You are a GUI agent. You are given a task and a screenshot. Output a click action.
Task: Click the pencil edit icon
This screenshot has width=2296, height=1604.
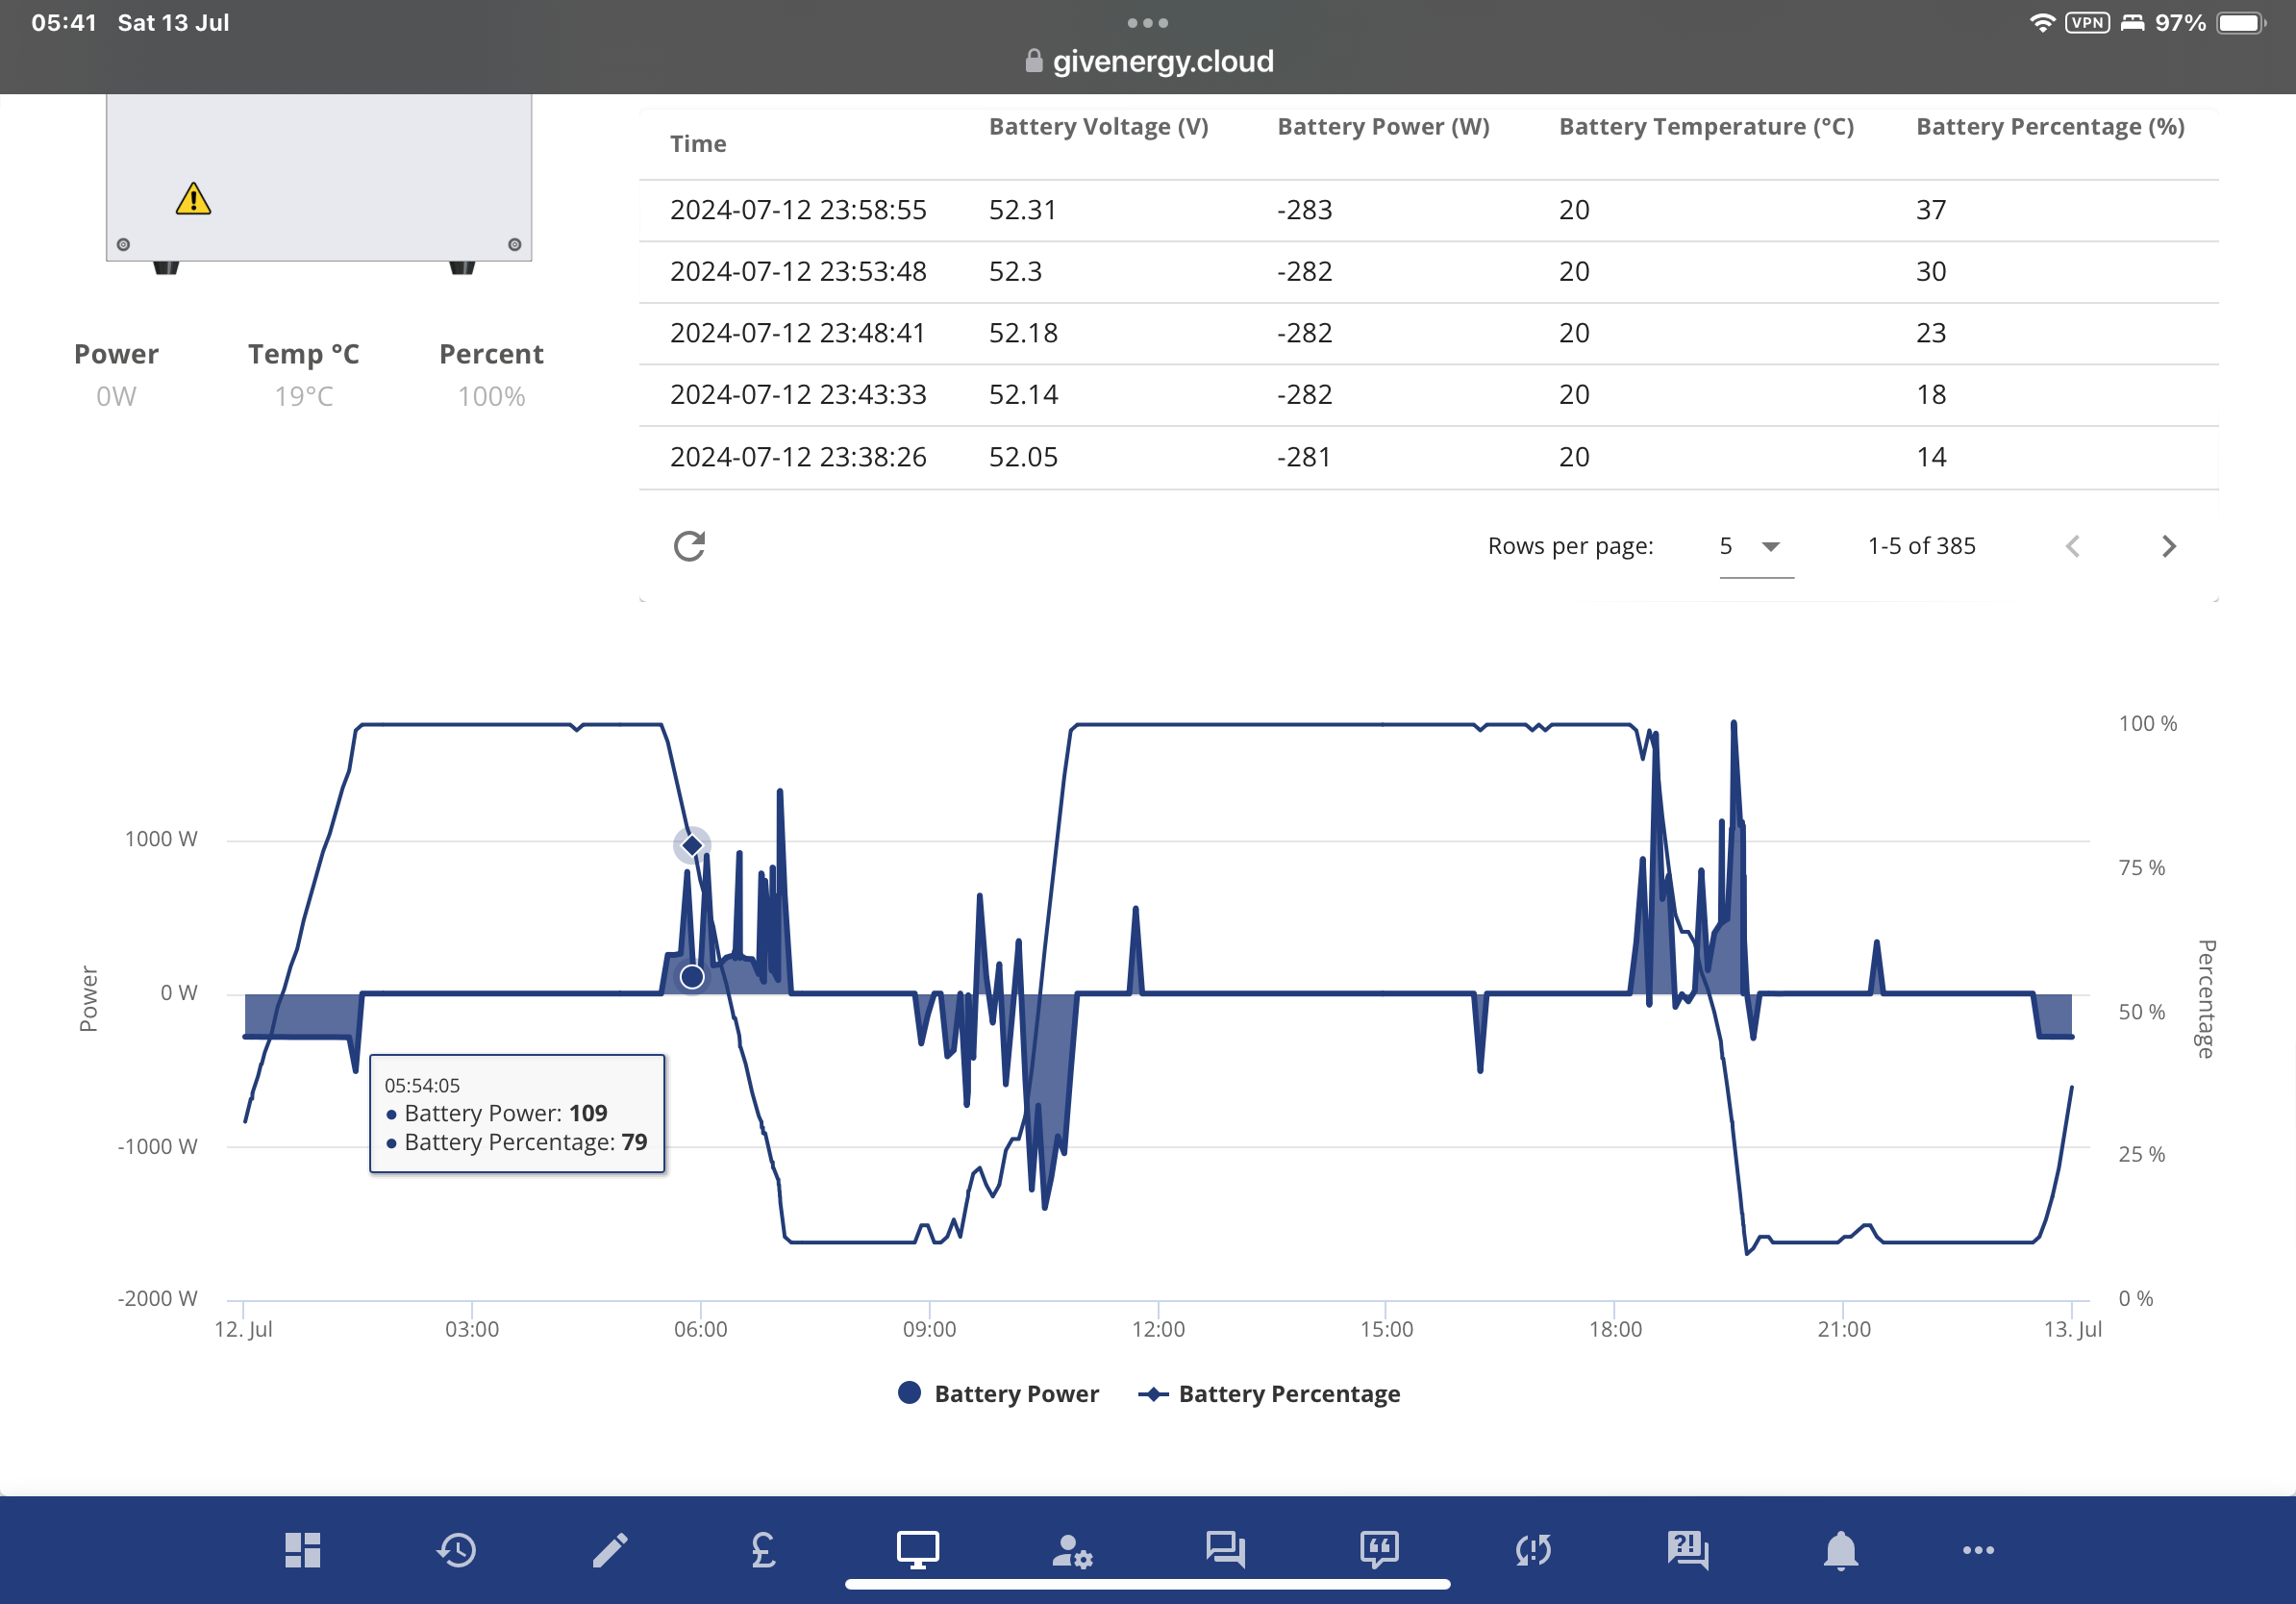pos(610,1550)
